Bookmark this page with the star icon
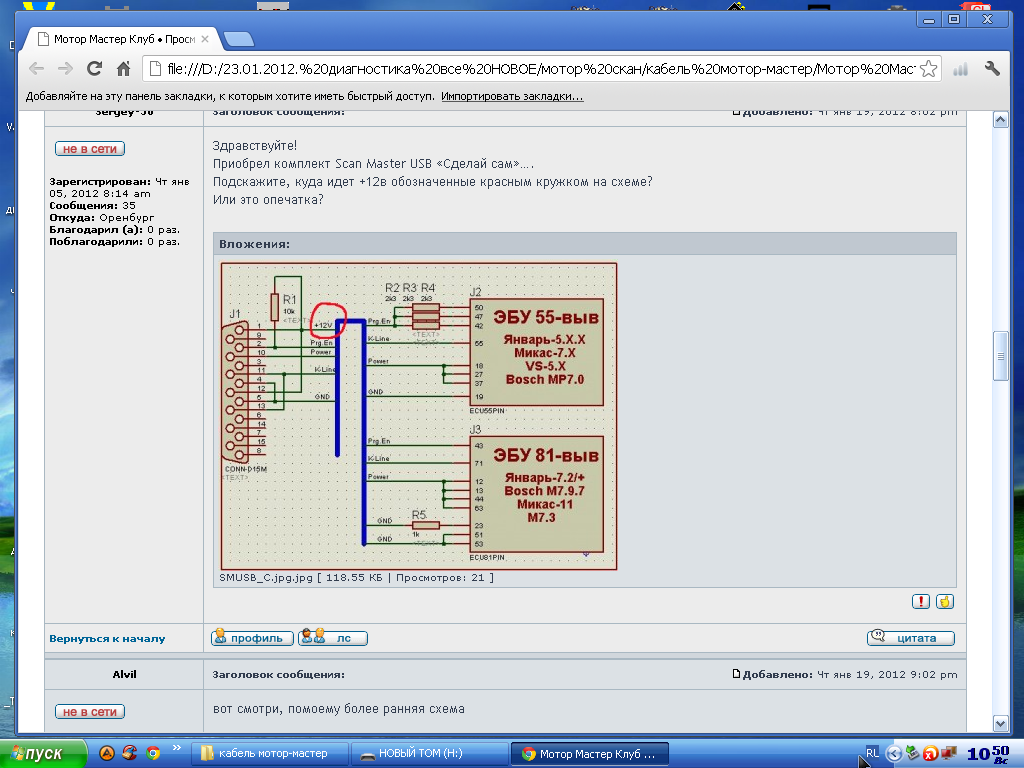Screen dimensions: 1024x768 (928, 69)
